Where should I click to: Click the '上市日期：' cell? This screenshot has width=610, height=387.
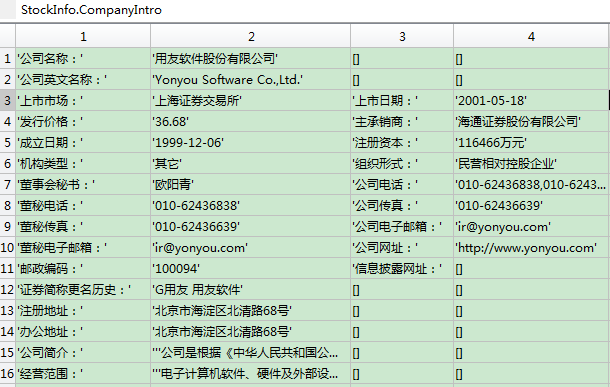point(402,101)
